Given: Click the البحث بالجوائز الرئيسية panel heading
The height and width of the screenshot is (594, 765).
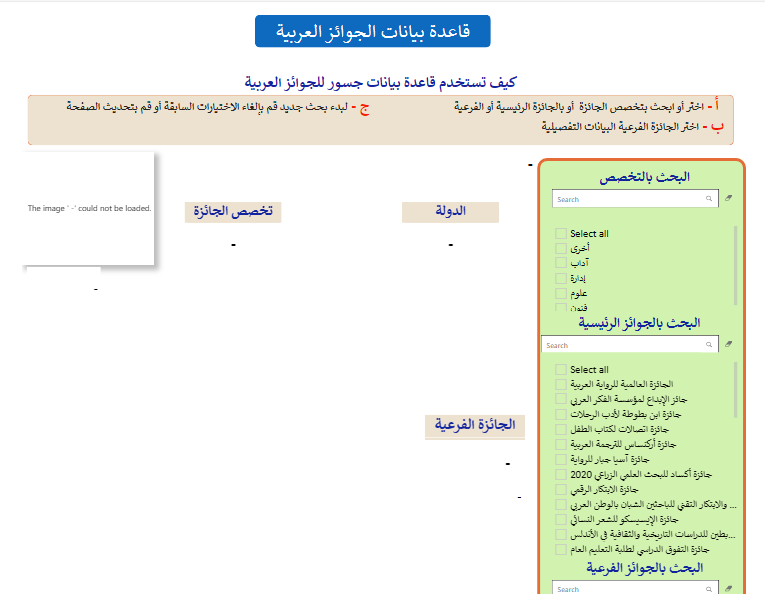Looking at the screenshot, I should 639,323.
